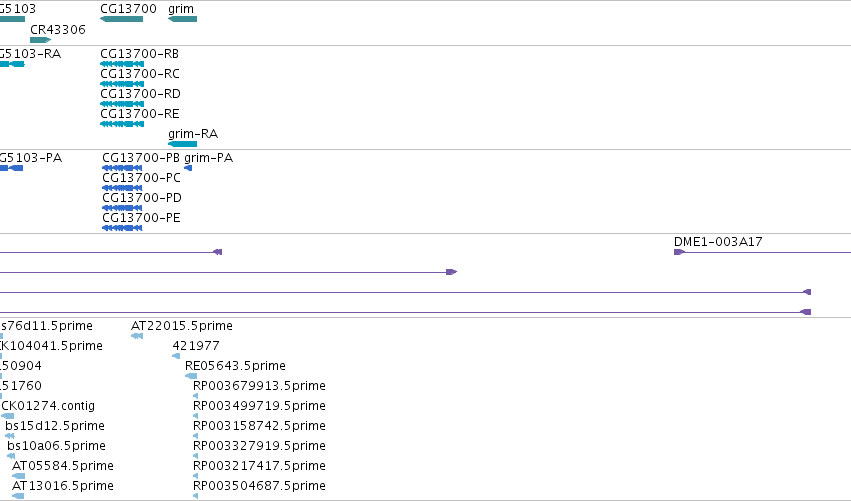The height and width of the screenshot is (501, 851).
Task: Select the CG13700-PB protein feature
Action: coord(122,168)
